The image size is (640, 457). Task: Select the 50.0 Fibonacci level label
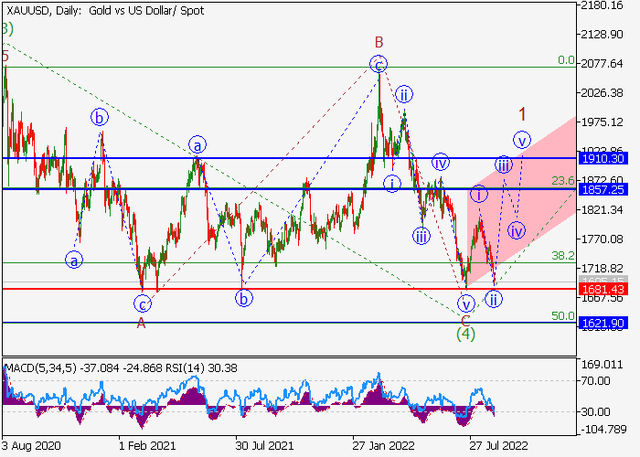563,316
